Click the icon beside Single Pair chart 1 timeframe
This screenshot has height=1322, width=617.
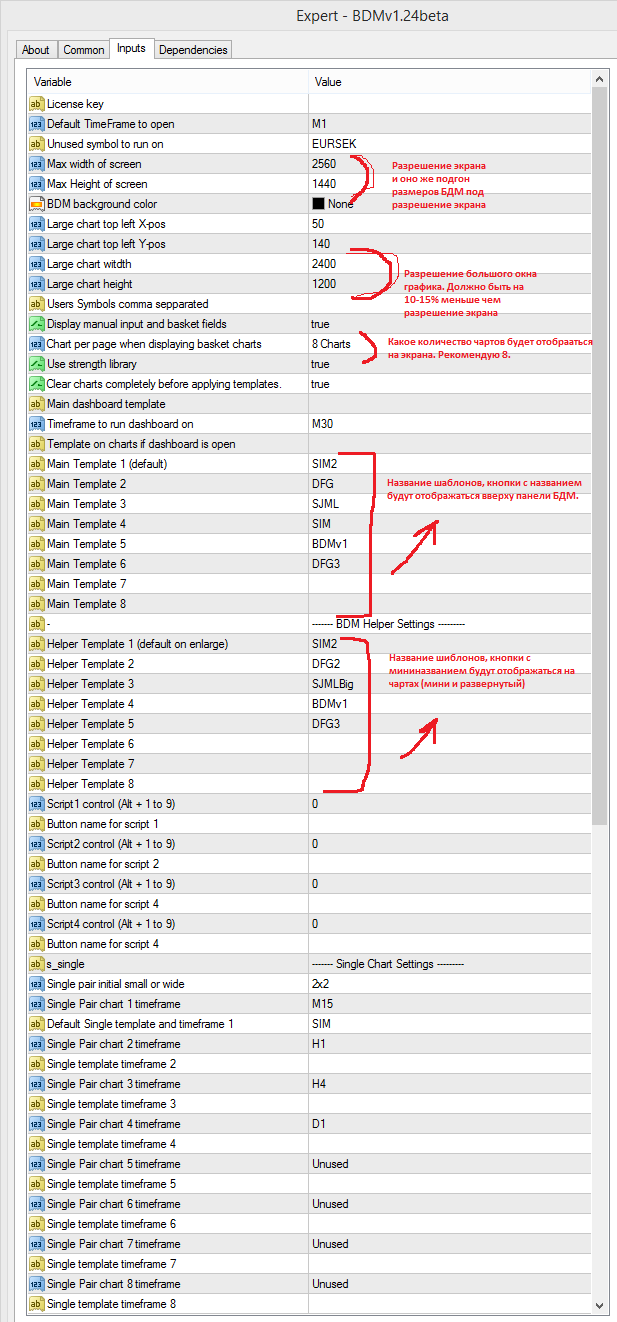[x=36, y=1004]
